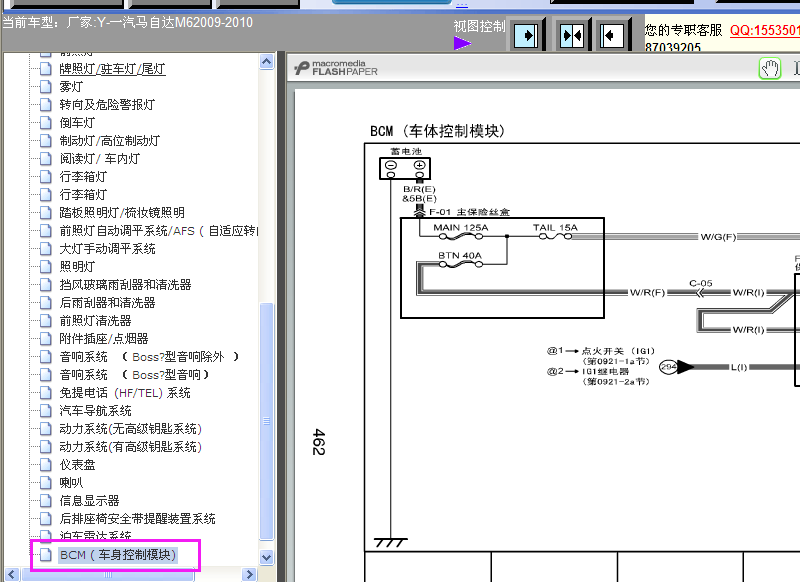Select the hand pan tool in FlashPaper toolbar

(x=769, y=66)
